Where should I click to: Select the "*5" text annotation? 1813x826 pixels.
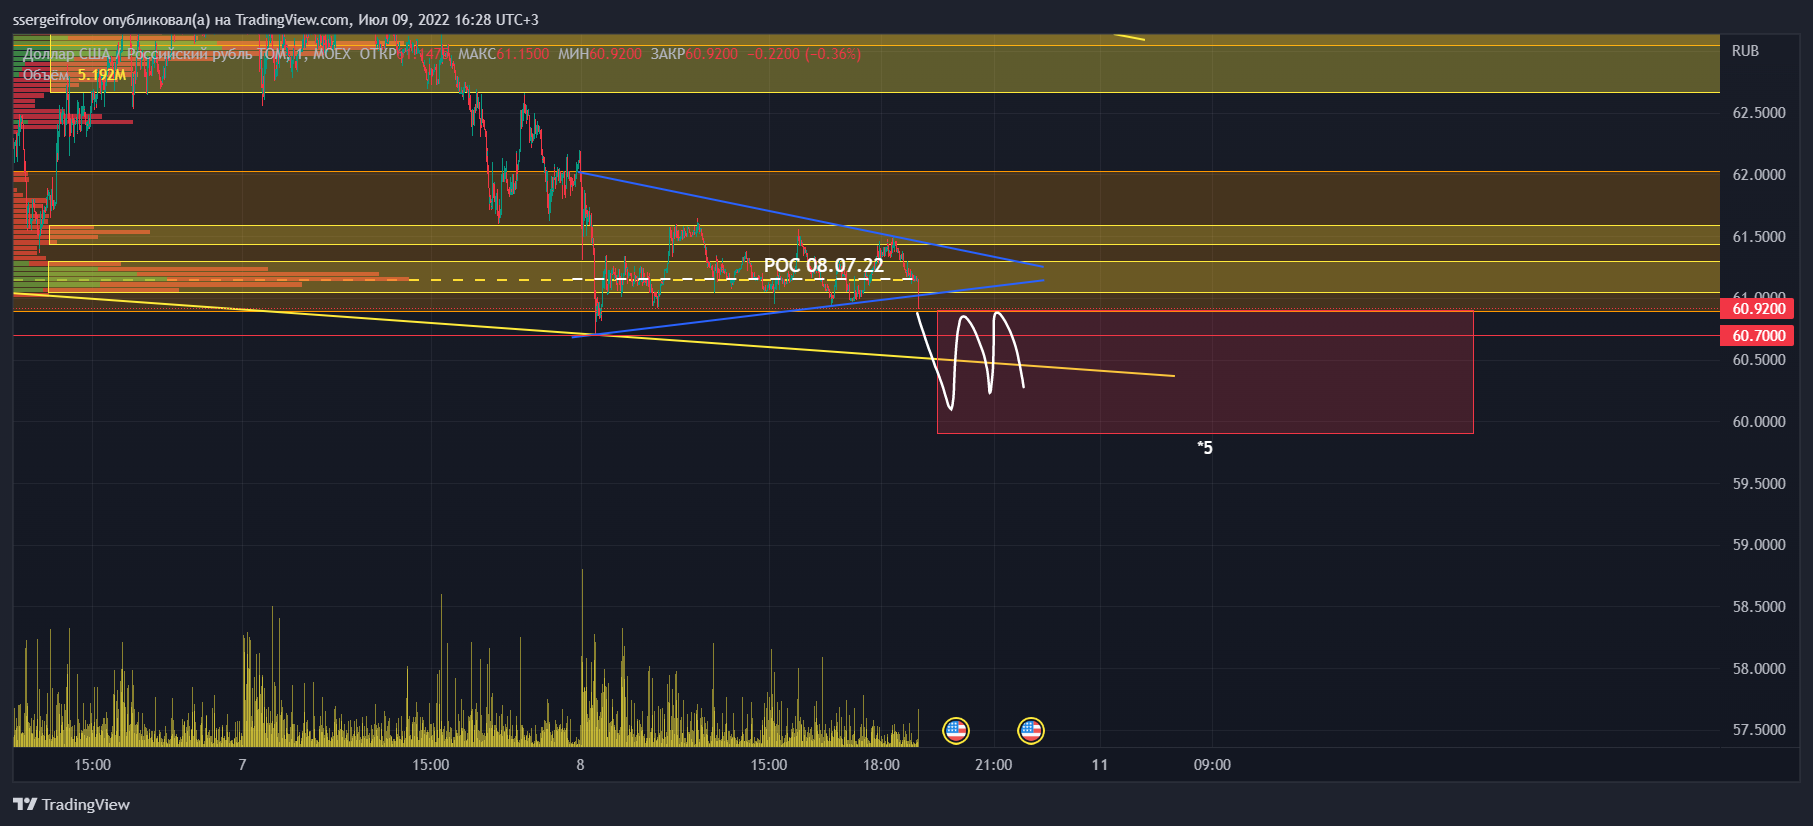(x=1205, y=448)
